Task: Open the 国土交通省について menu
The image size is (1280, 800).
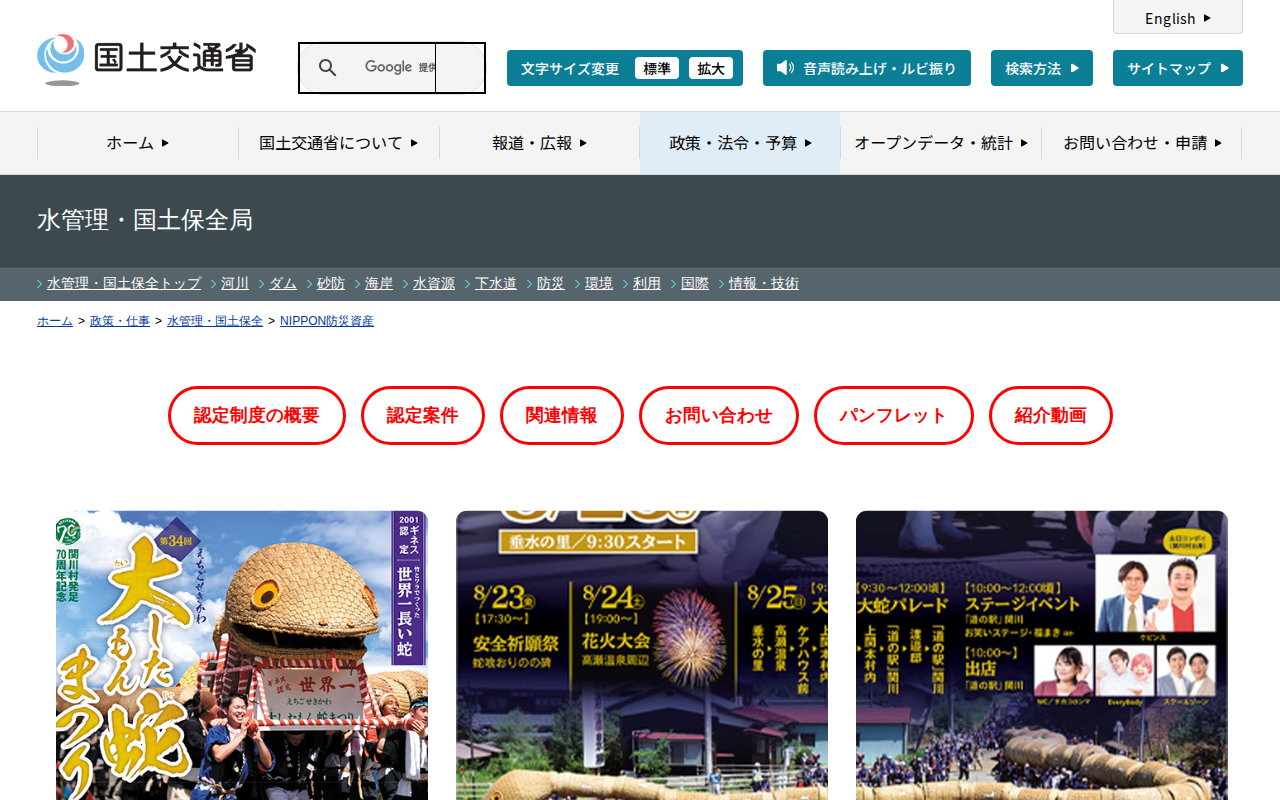Action: [x=339, y=143]
